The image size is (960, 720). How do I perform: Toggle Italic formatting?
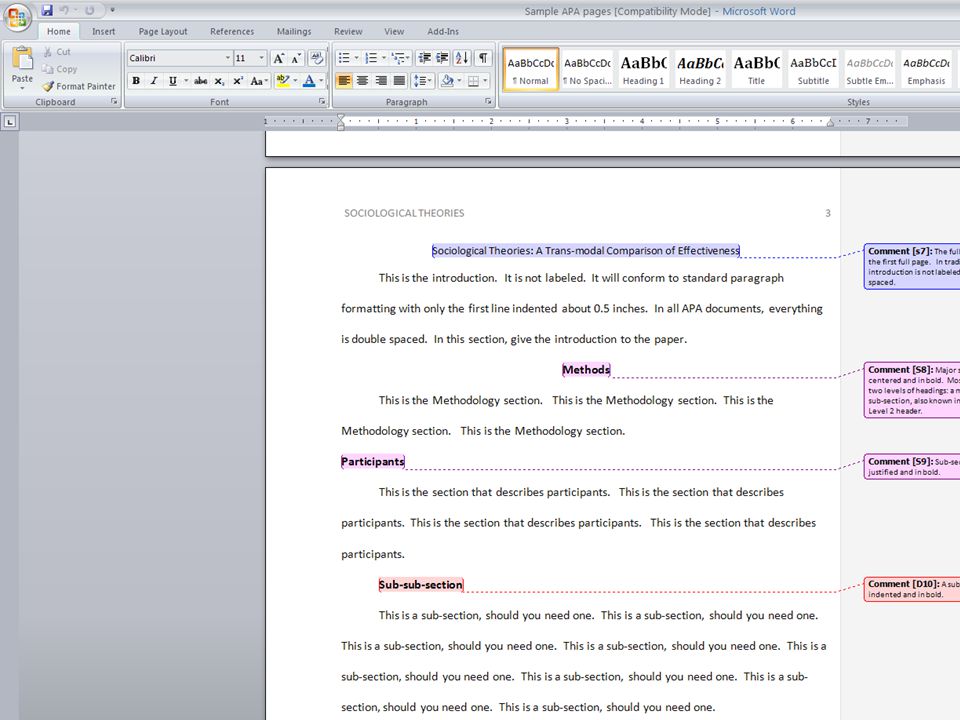click(154, 81)
